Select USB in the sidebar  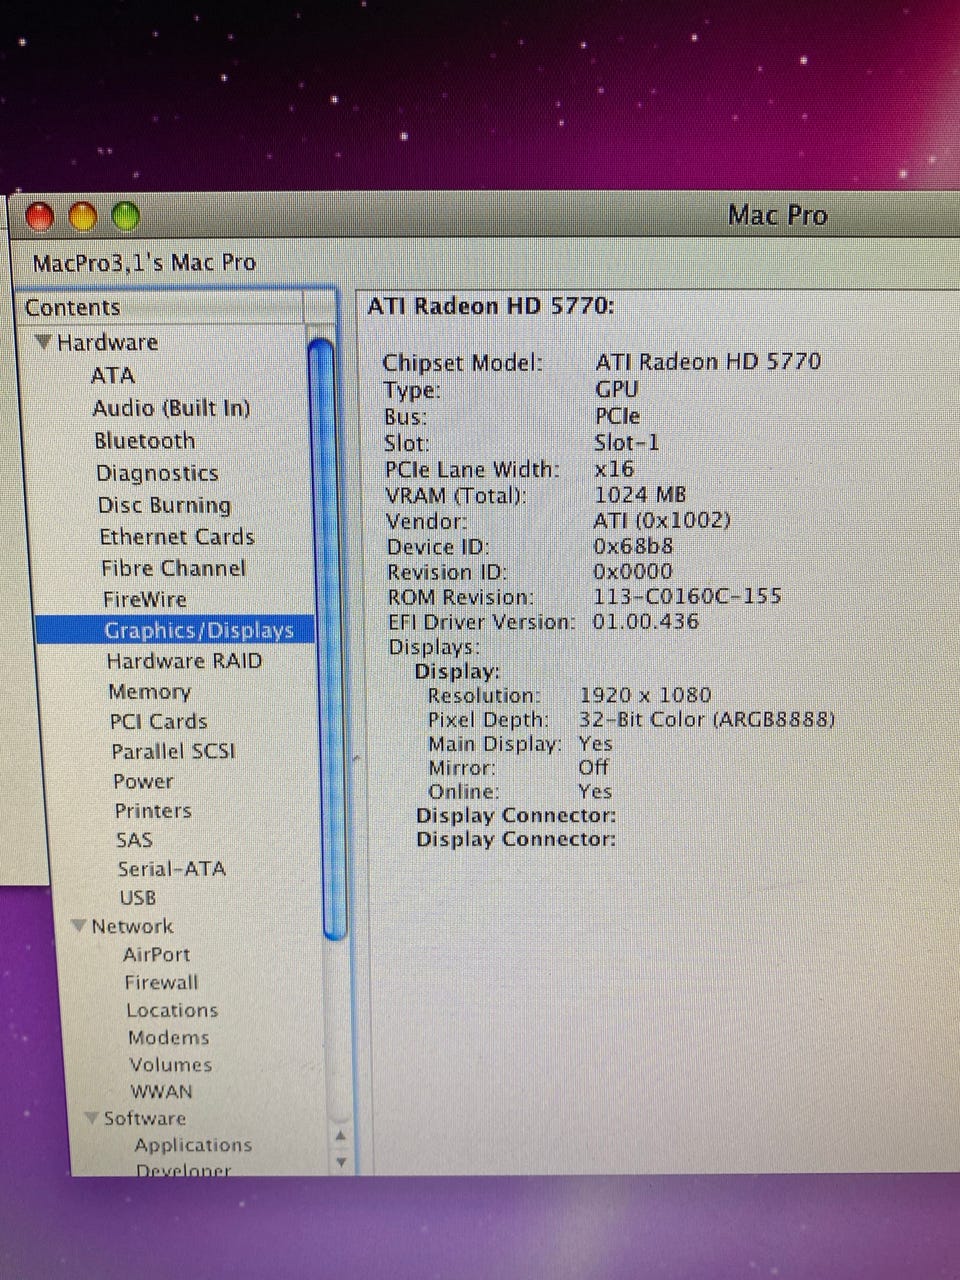tap(138, 898)
